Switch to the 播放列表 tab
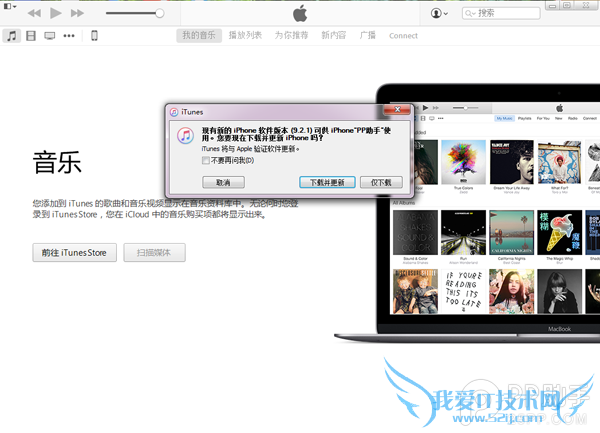Screen dimensions: 600x433 (x=245, y=36)
